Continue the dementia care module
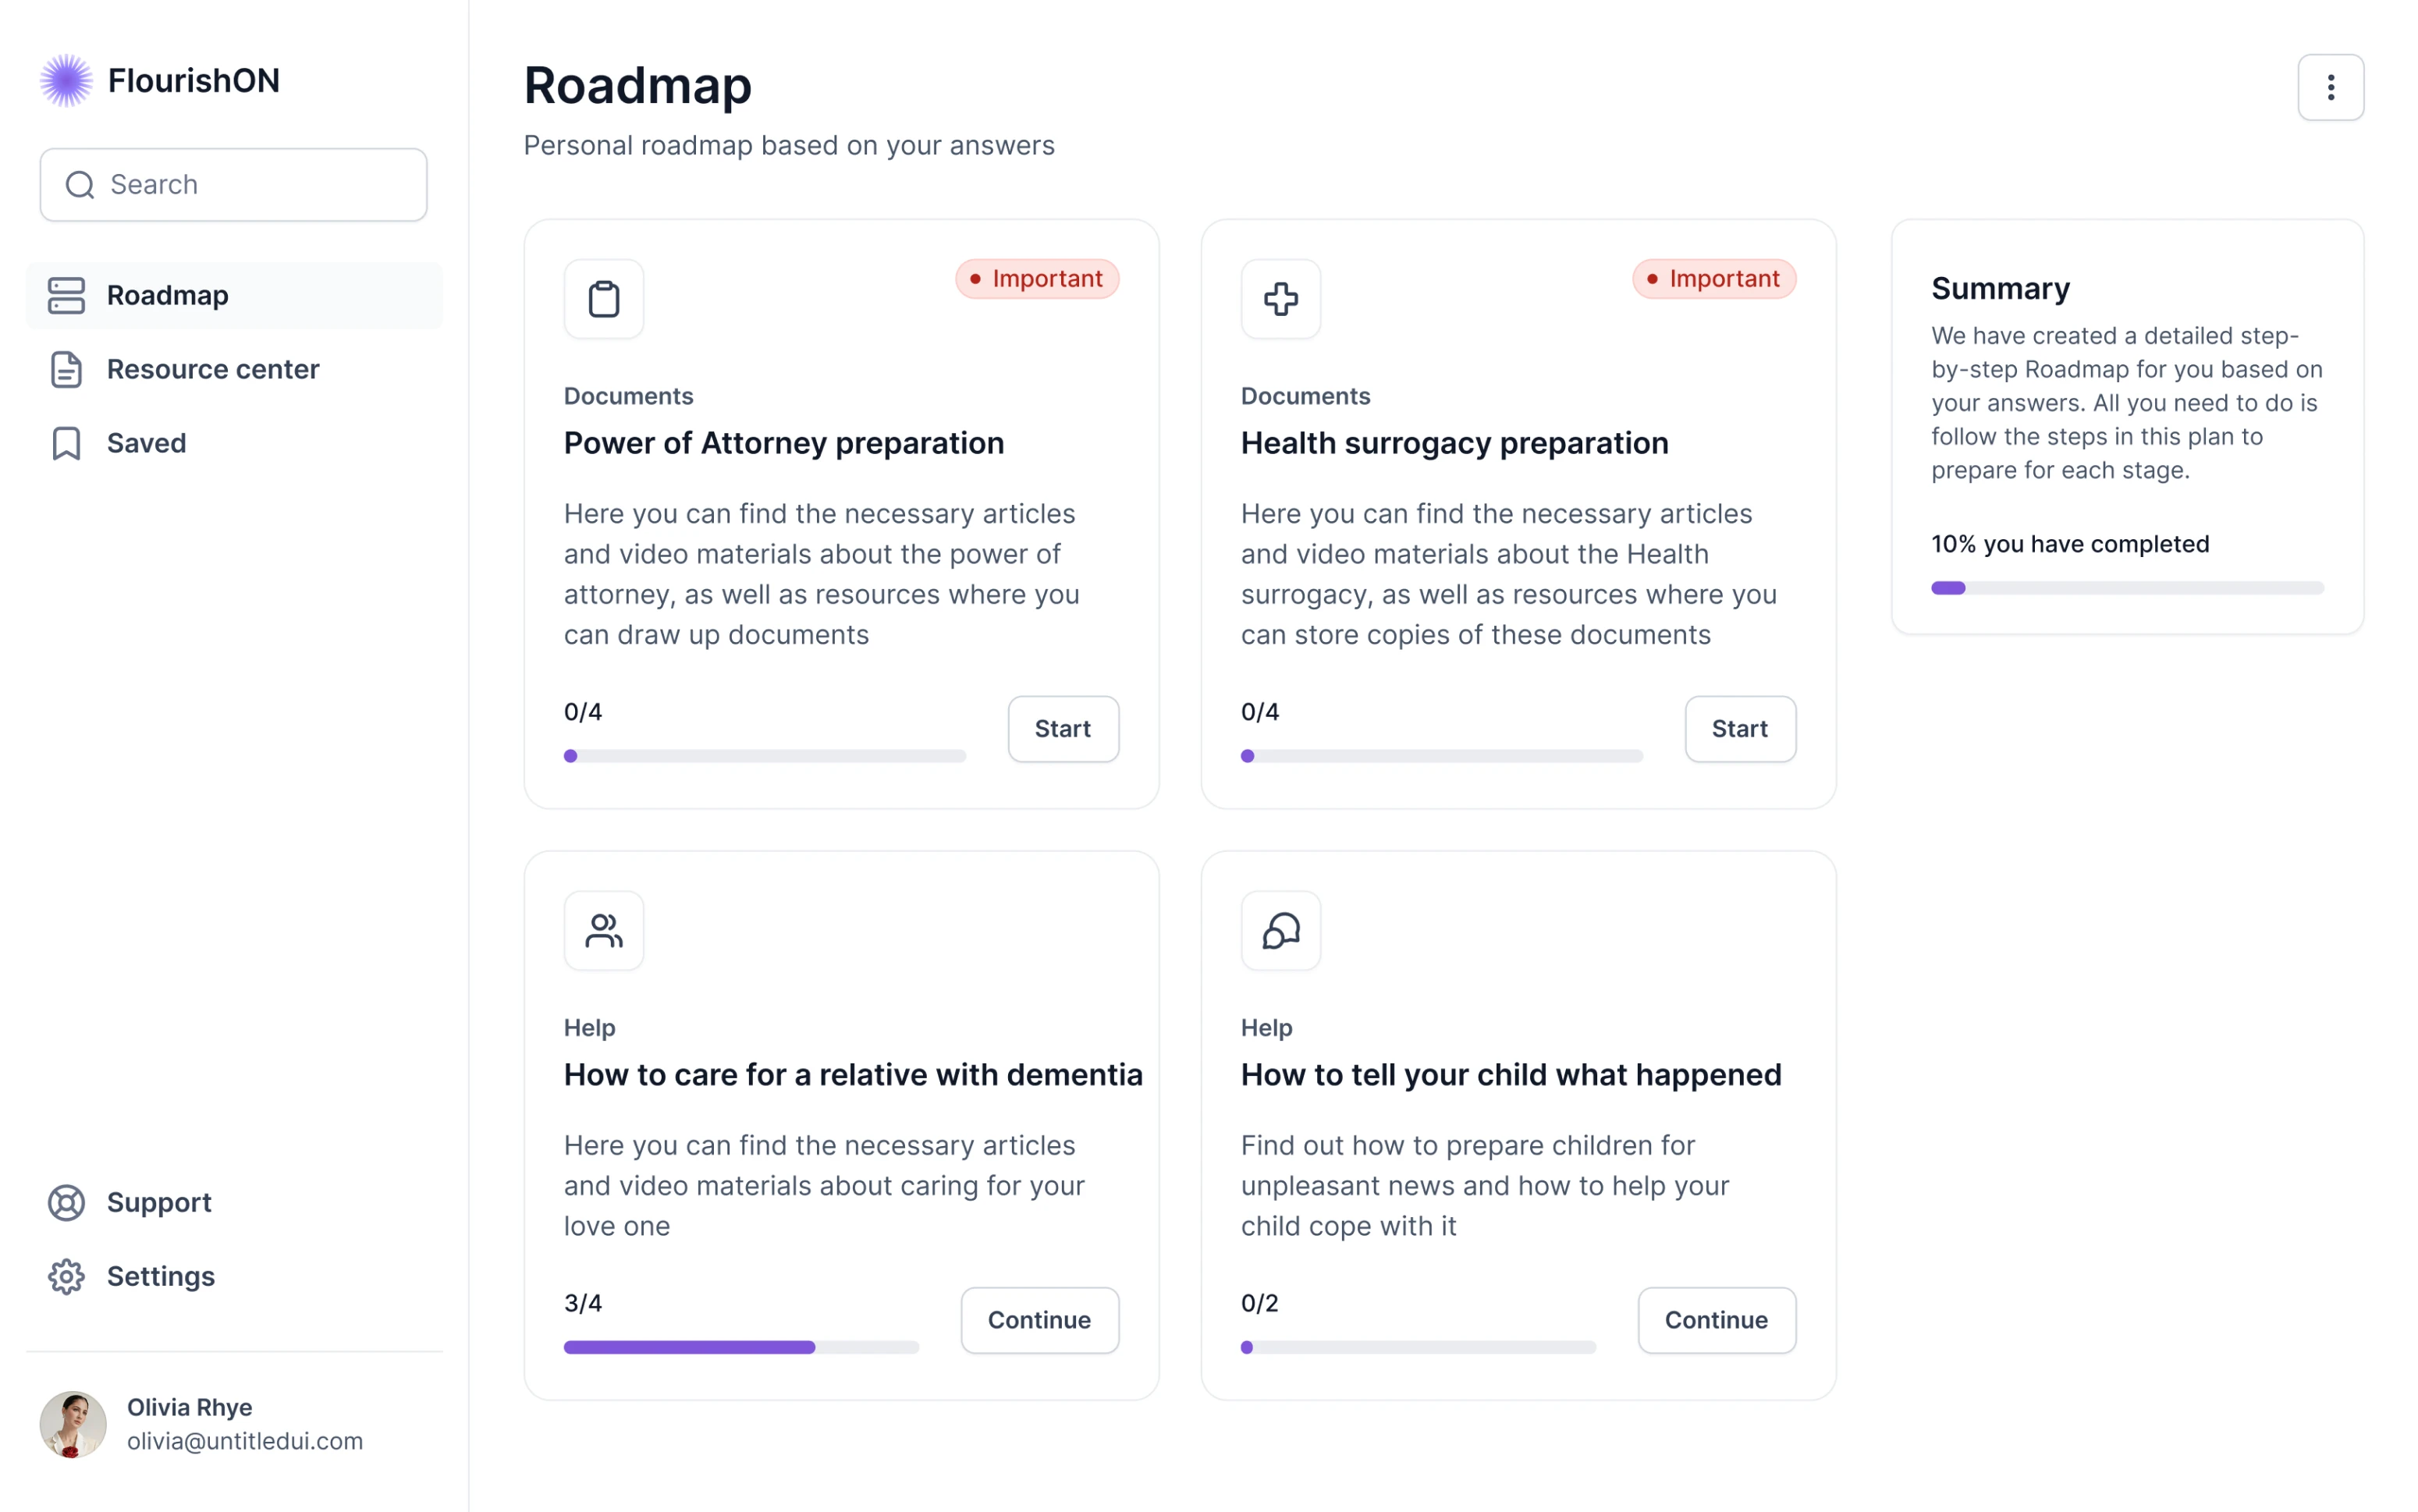The image size is (2418, 1512). point(1040,1320)
